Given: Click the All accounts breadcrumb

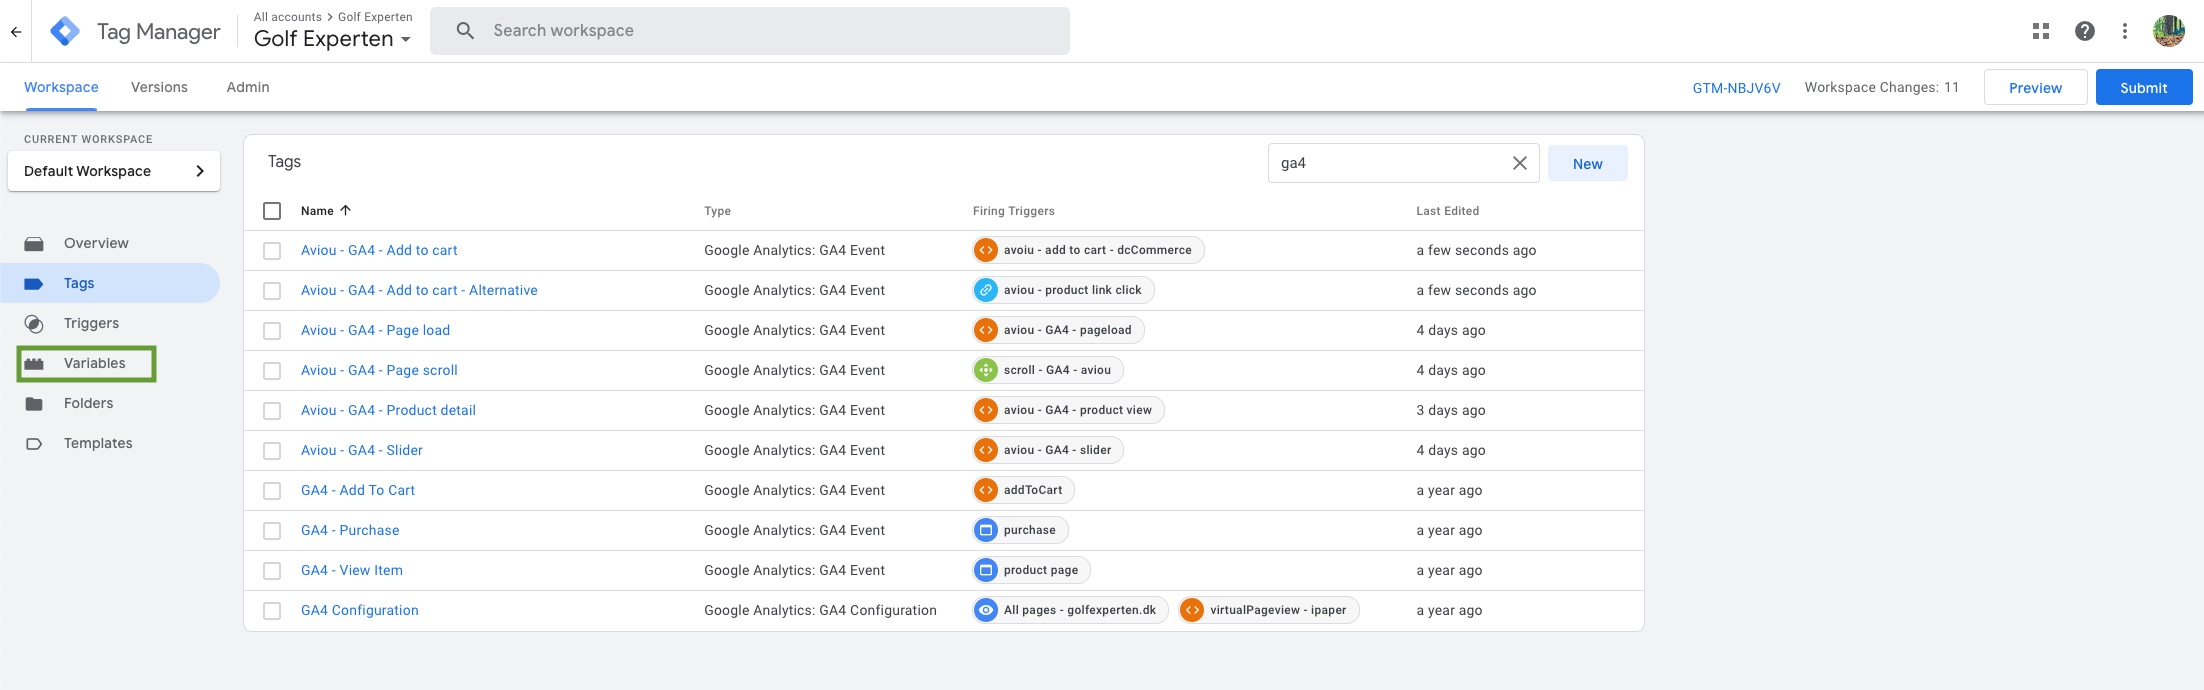Looking at the screenshot, I should 288,17.
